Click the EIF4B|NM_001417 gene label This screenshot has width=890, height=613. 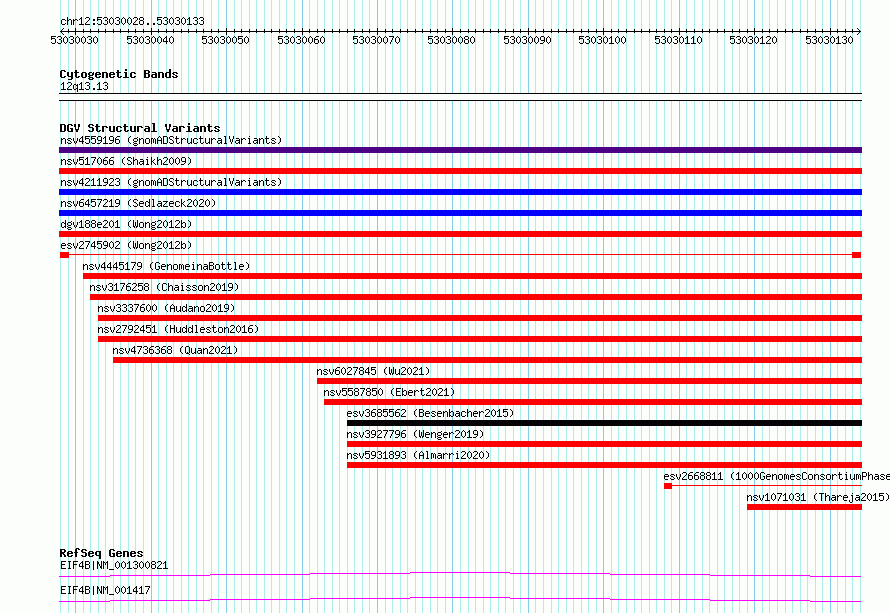tap(105, 590)
